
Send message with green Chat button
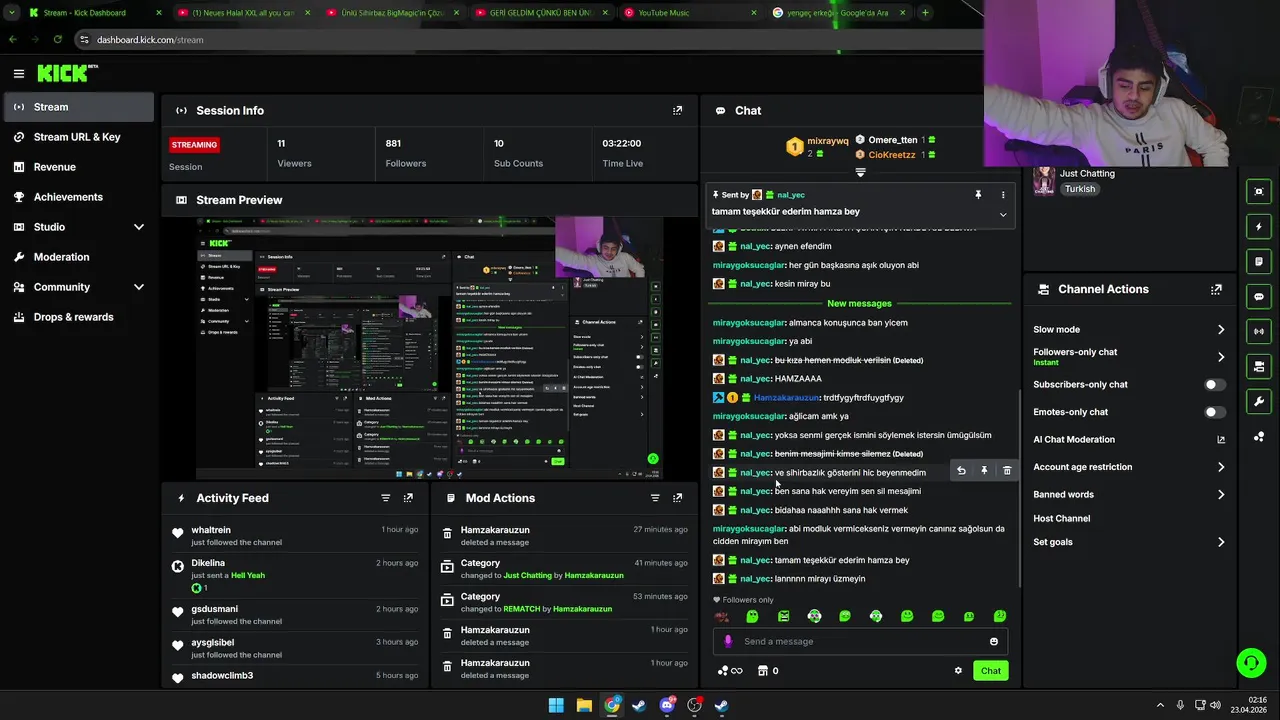(990, 671)
